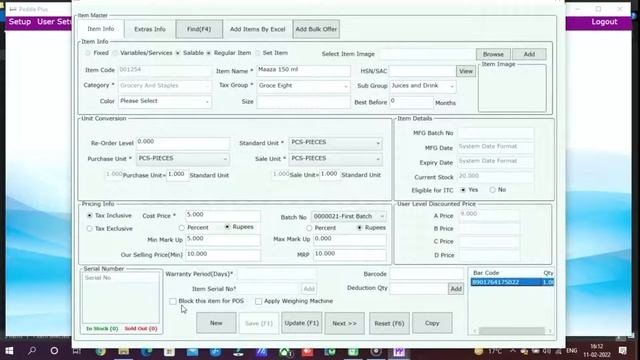This screenshot has width=640, height=360.
Task: Click the Sold Out (0) label
Action: [x=141, y=329]
